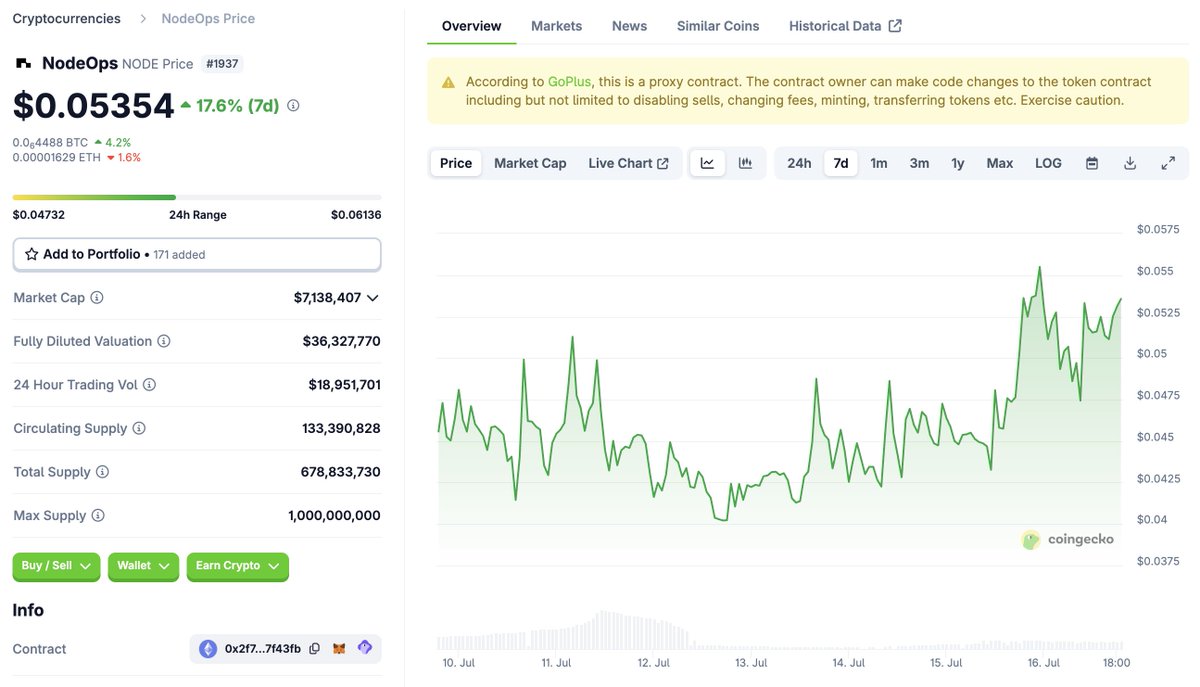The height and width of the screenshot is (687, 1200).
Task: Open the Overview tab
Action: click(471, 26)
